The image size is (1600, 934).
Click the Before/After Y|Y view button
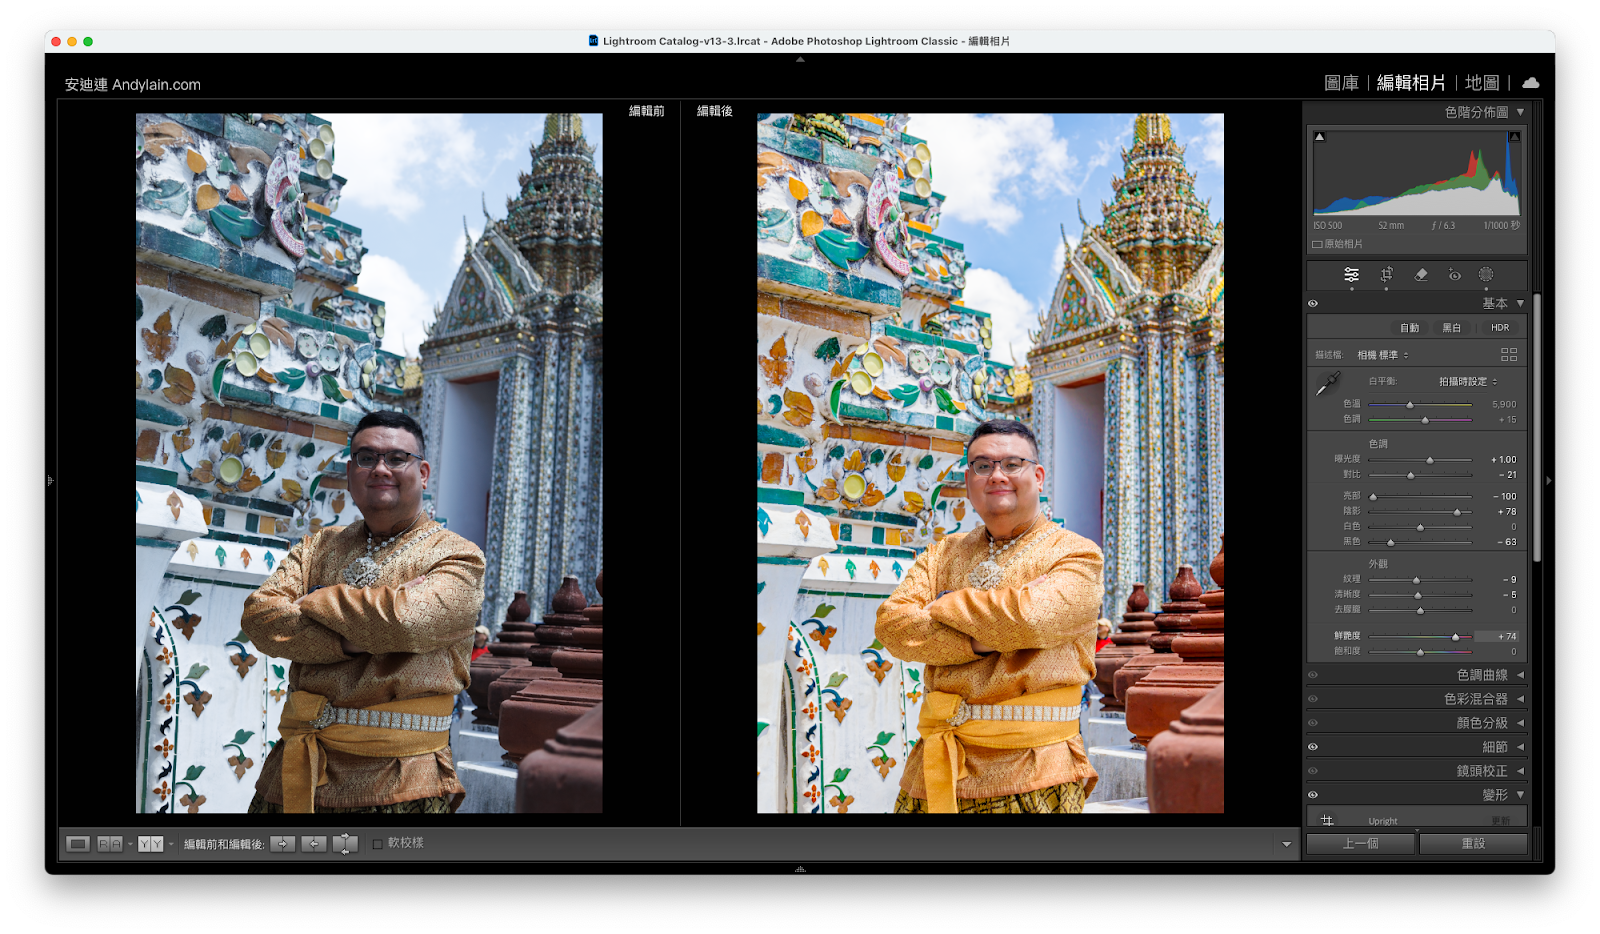[x=151, y=844]
